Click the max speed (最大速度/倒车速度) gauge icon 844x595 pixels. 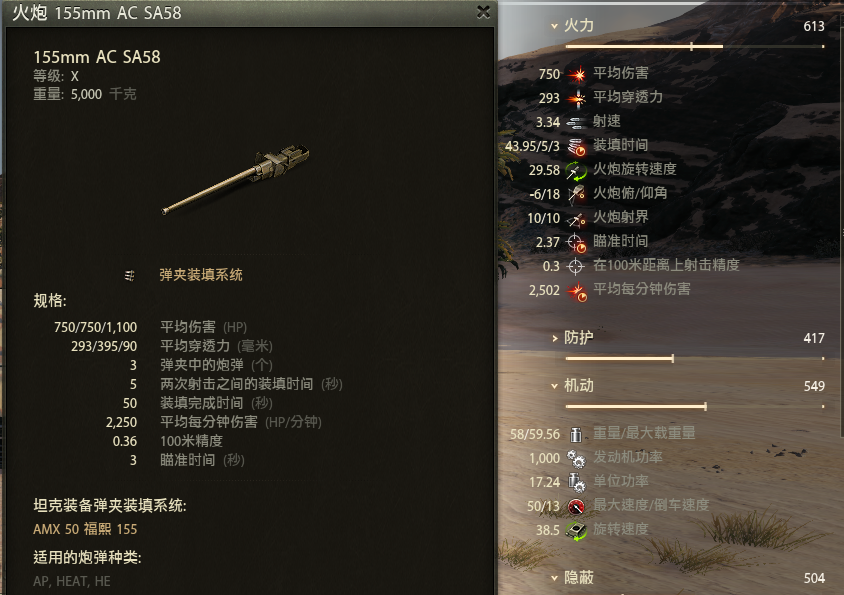click(576, 506)
